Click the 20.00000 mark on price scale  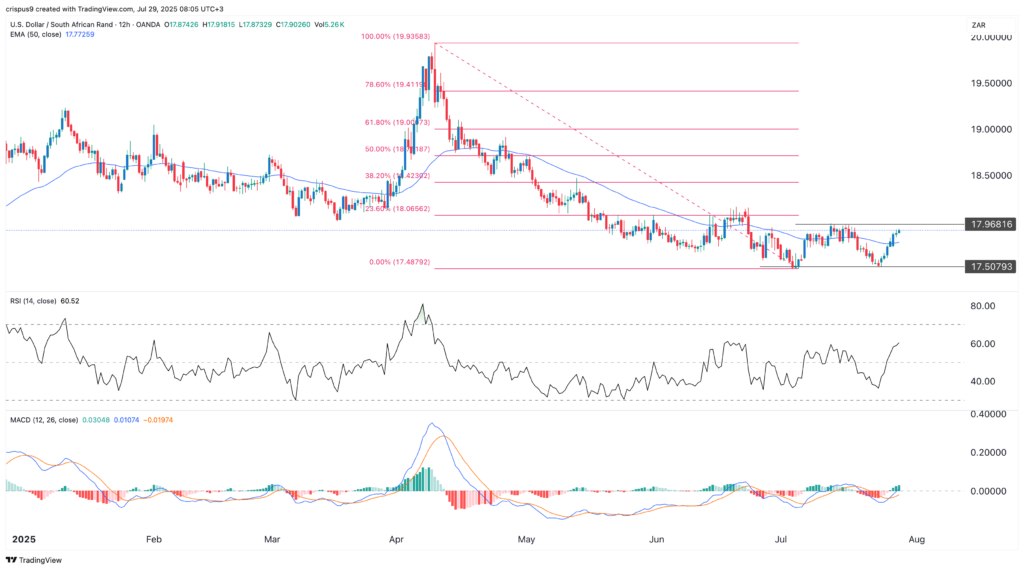986,37
